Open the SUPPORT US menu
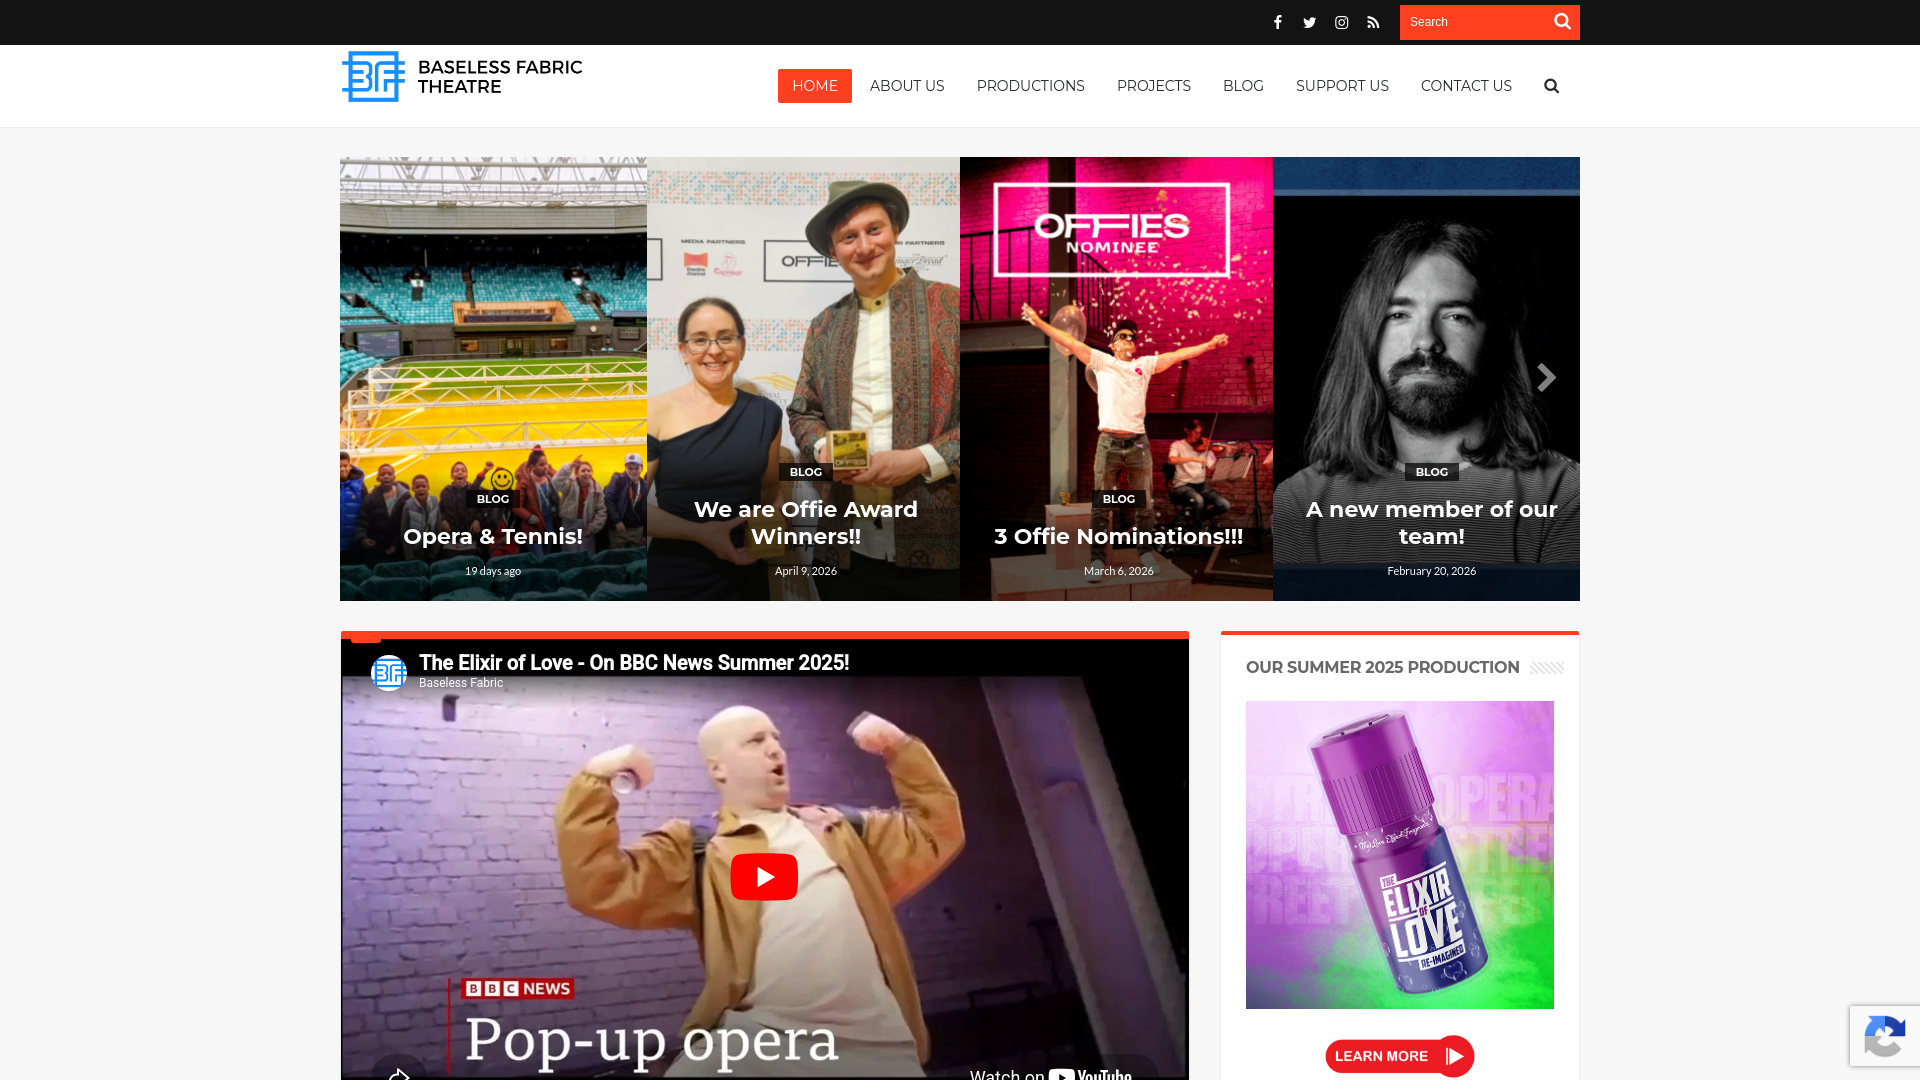Viewport: 1920px width, 1080px height. (1342, 86)
